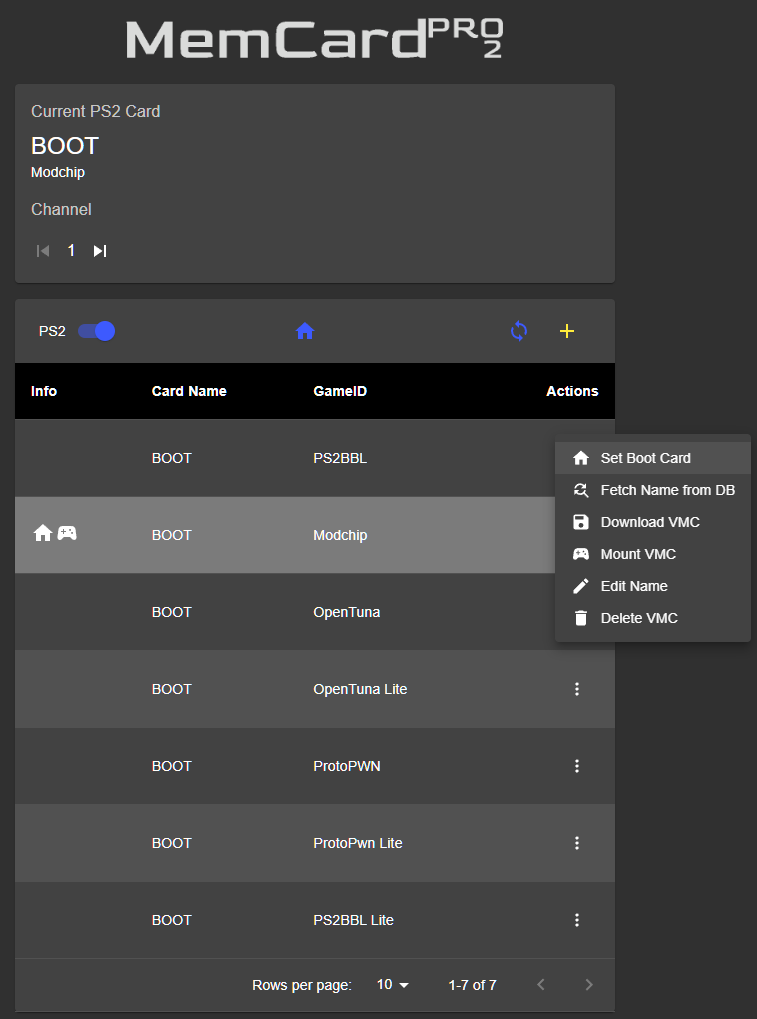Screen dimensions: 757x1019
Task: Select Download VMC from menu
Action: (x=649, y=522)
